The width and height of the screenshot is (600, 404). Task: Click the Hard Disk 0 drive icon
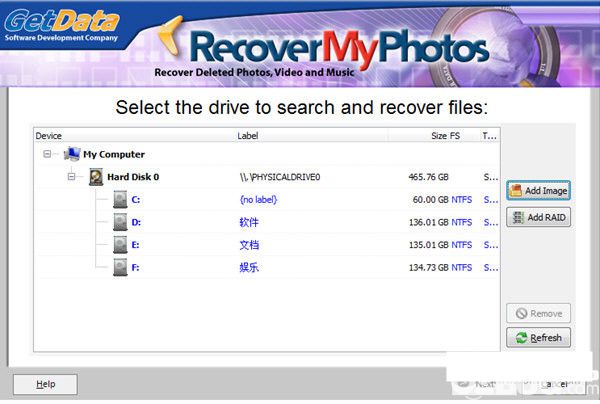click(96, 177)
